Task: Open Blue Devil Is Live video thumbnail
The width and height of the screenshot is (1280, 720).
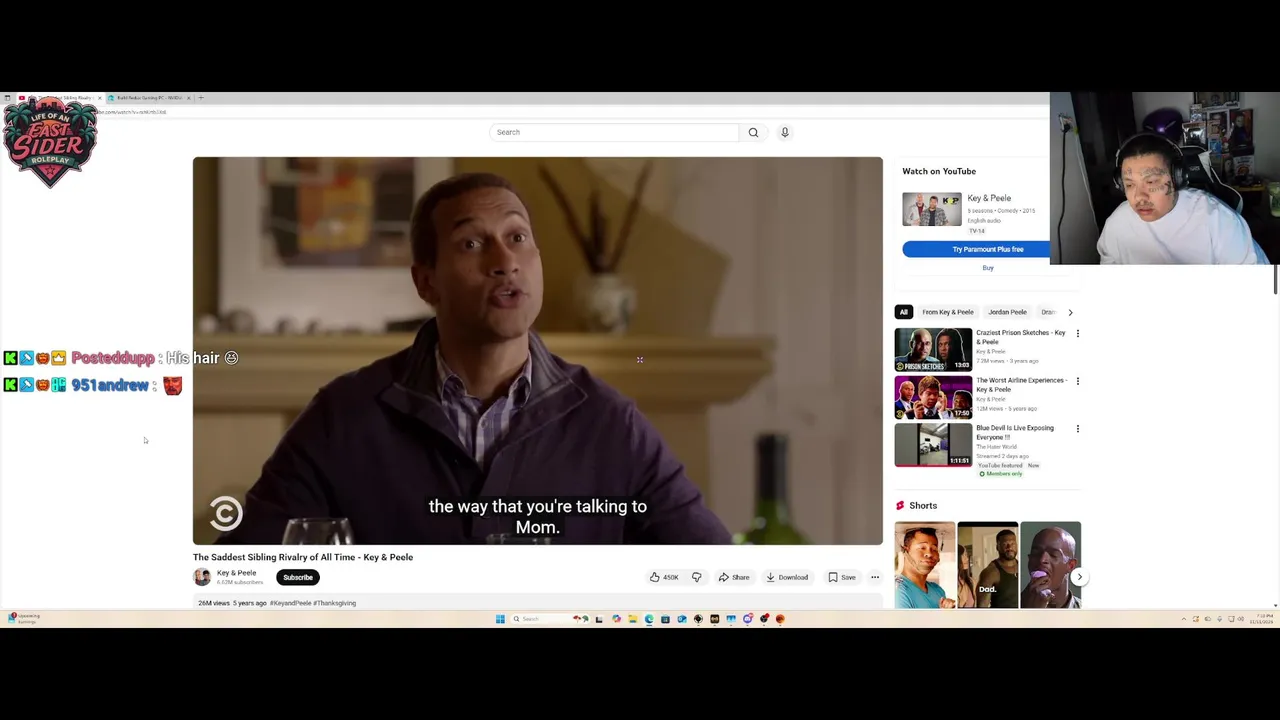Action: pos(933,445)
